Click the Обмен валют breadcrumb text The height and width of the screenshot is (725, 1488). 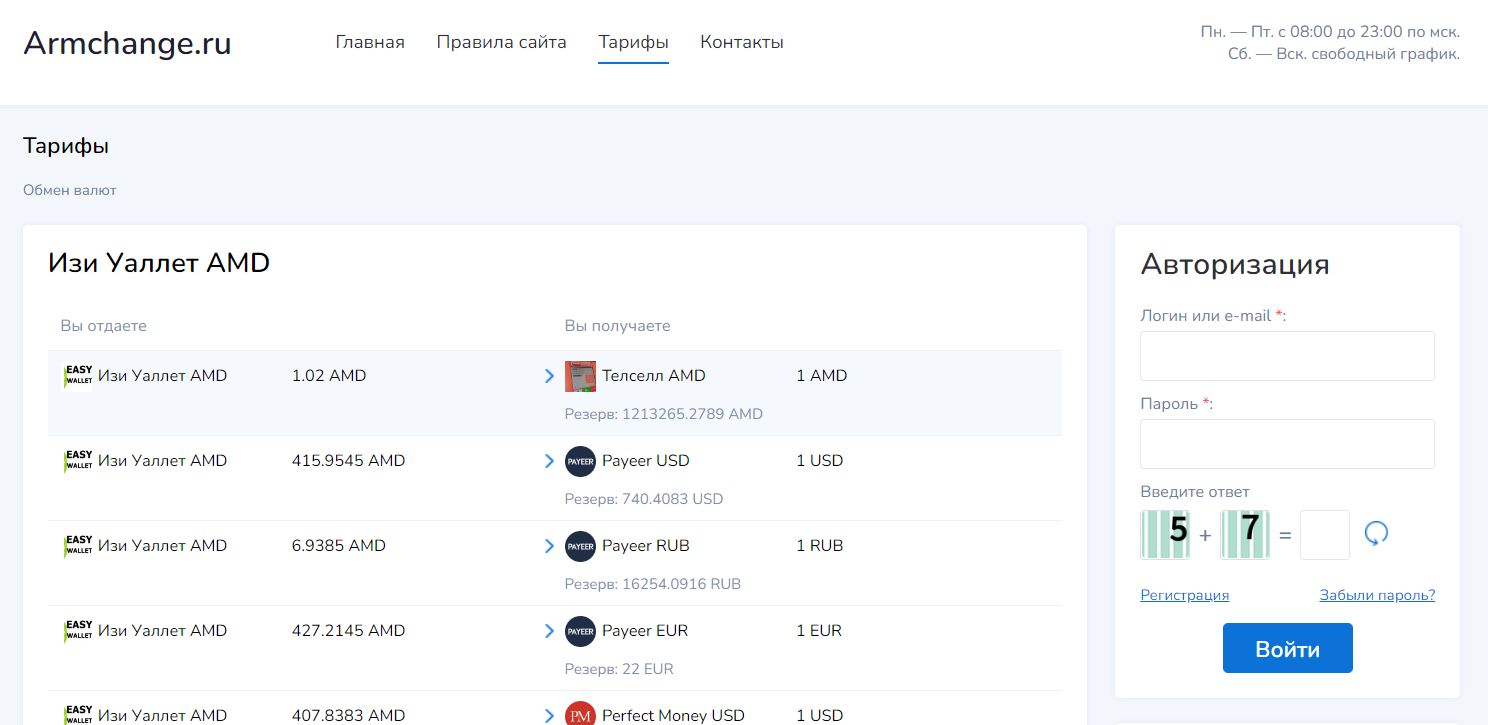70,190
